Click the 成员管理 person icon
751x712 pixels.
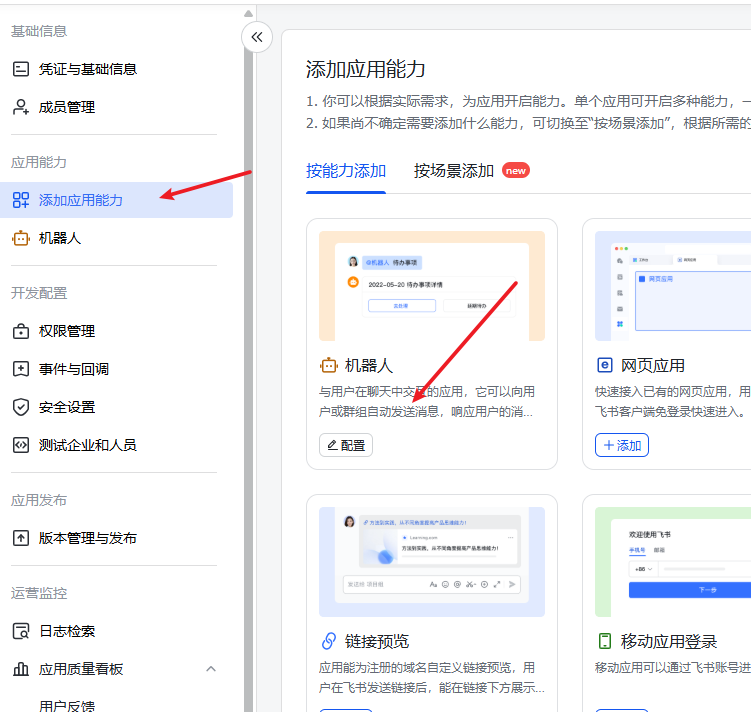(x=21, y=107)
